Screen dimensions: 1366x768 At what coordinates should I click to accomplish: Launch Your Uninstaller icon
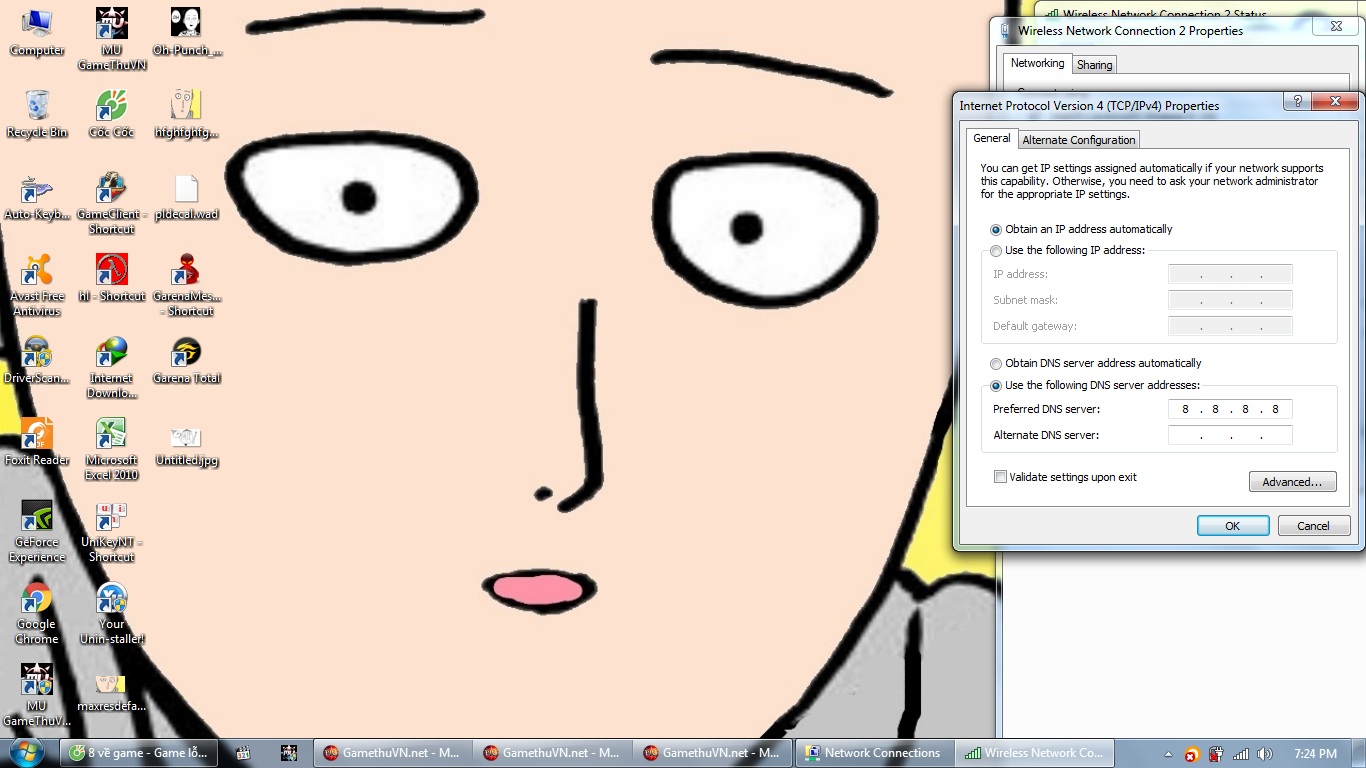pyautogui.click(x=111, y=614)
